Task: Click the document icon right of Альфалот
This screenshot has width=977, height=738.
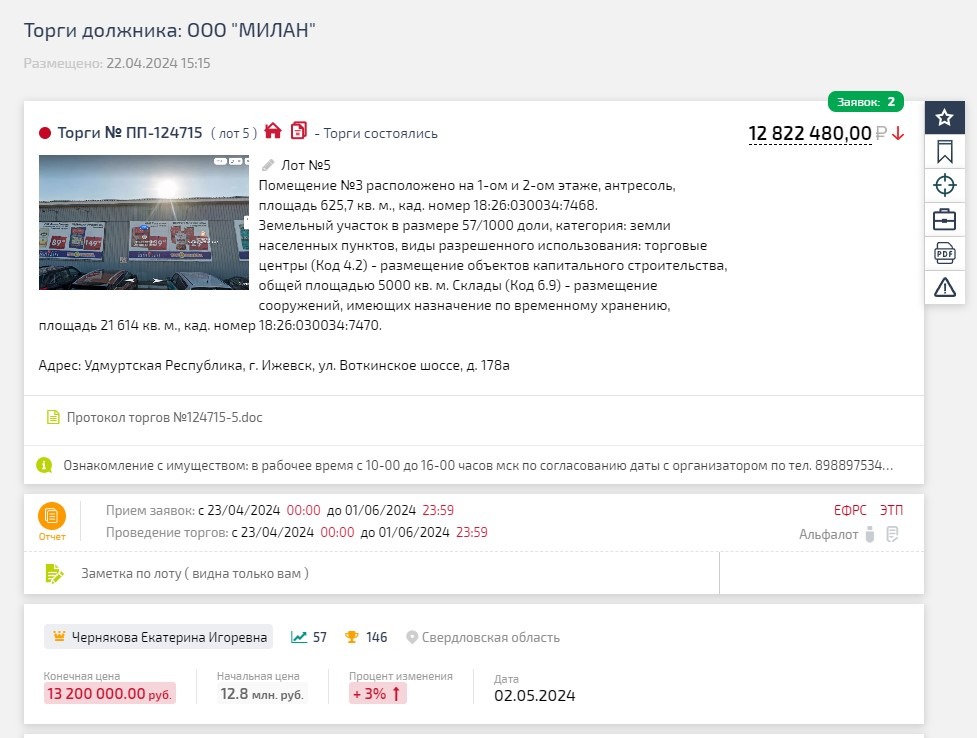Action: click(x=892, y=534)
